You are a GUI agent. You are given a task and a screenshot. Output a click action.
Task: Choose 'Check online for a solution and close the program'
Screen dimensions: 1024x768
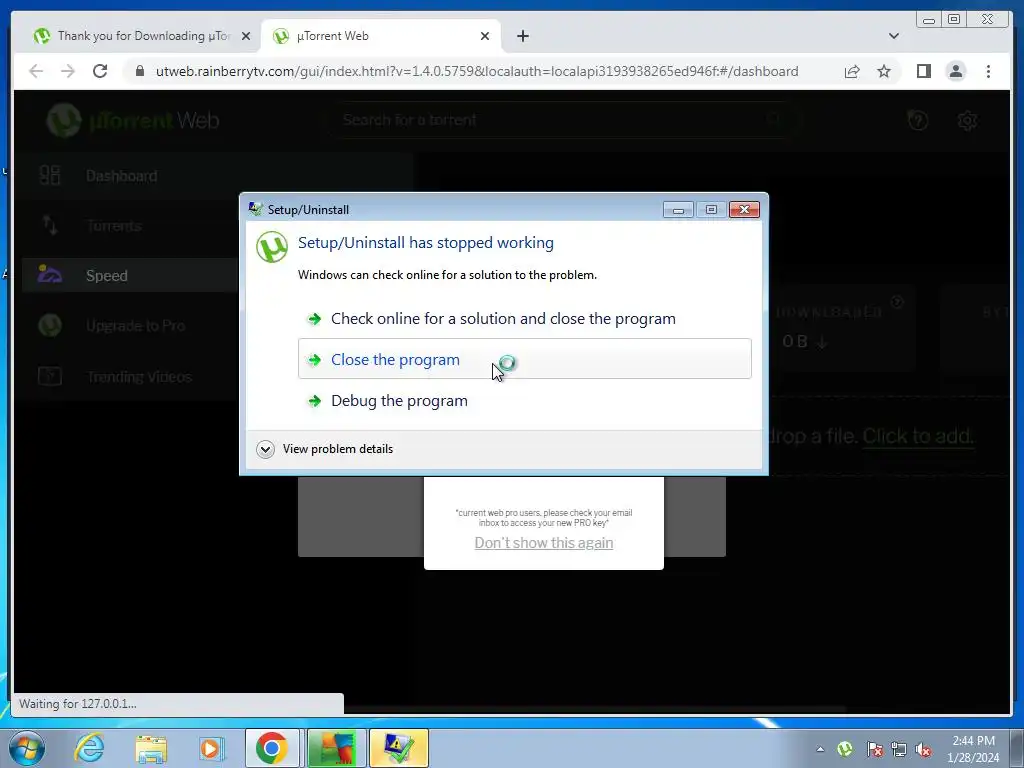click(503, 319)
